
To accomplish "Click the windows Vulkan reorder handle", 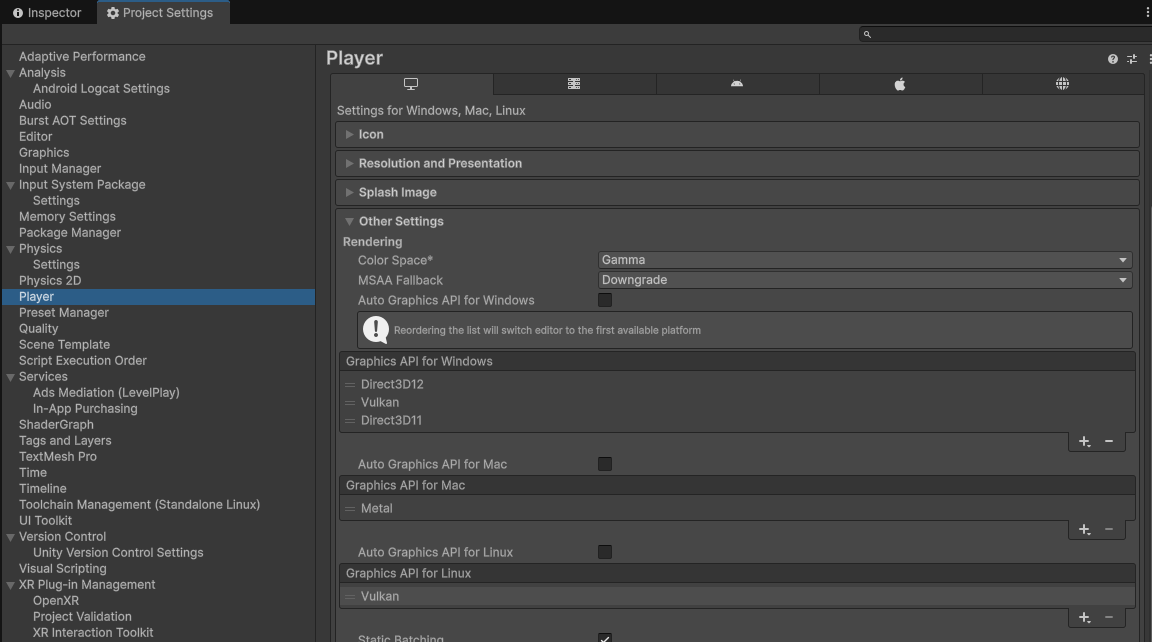I will click(350, 403).
